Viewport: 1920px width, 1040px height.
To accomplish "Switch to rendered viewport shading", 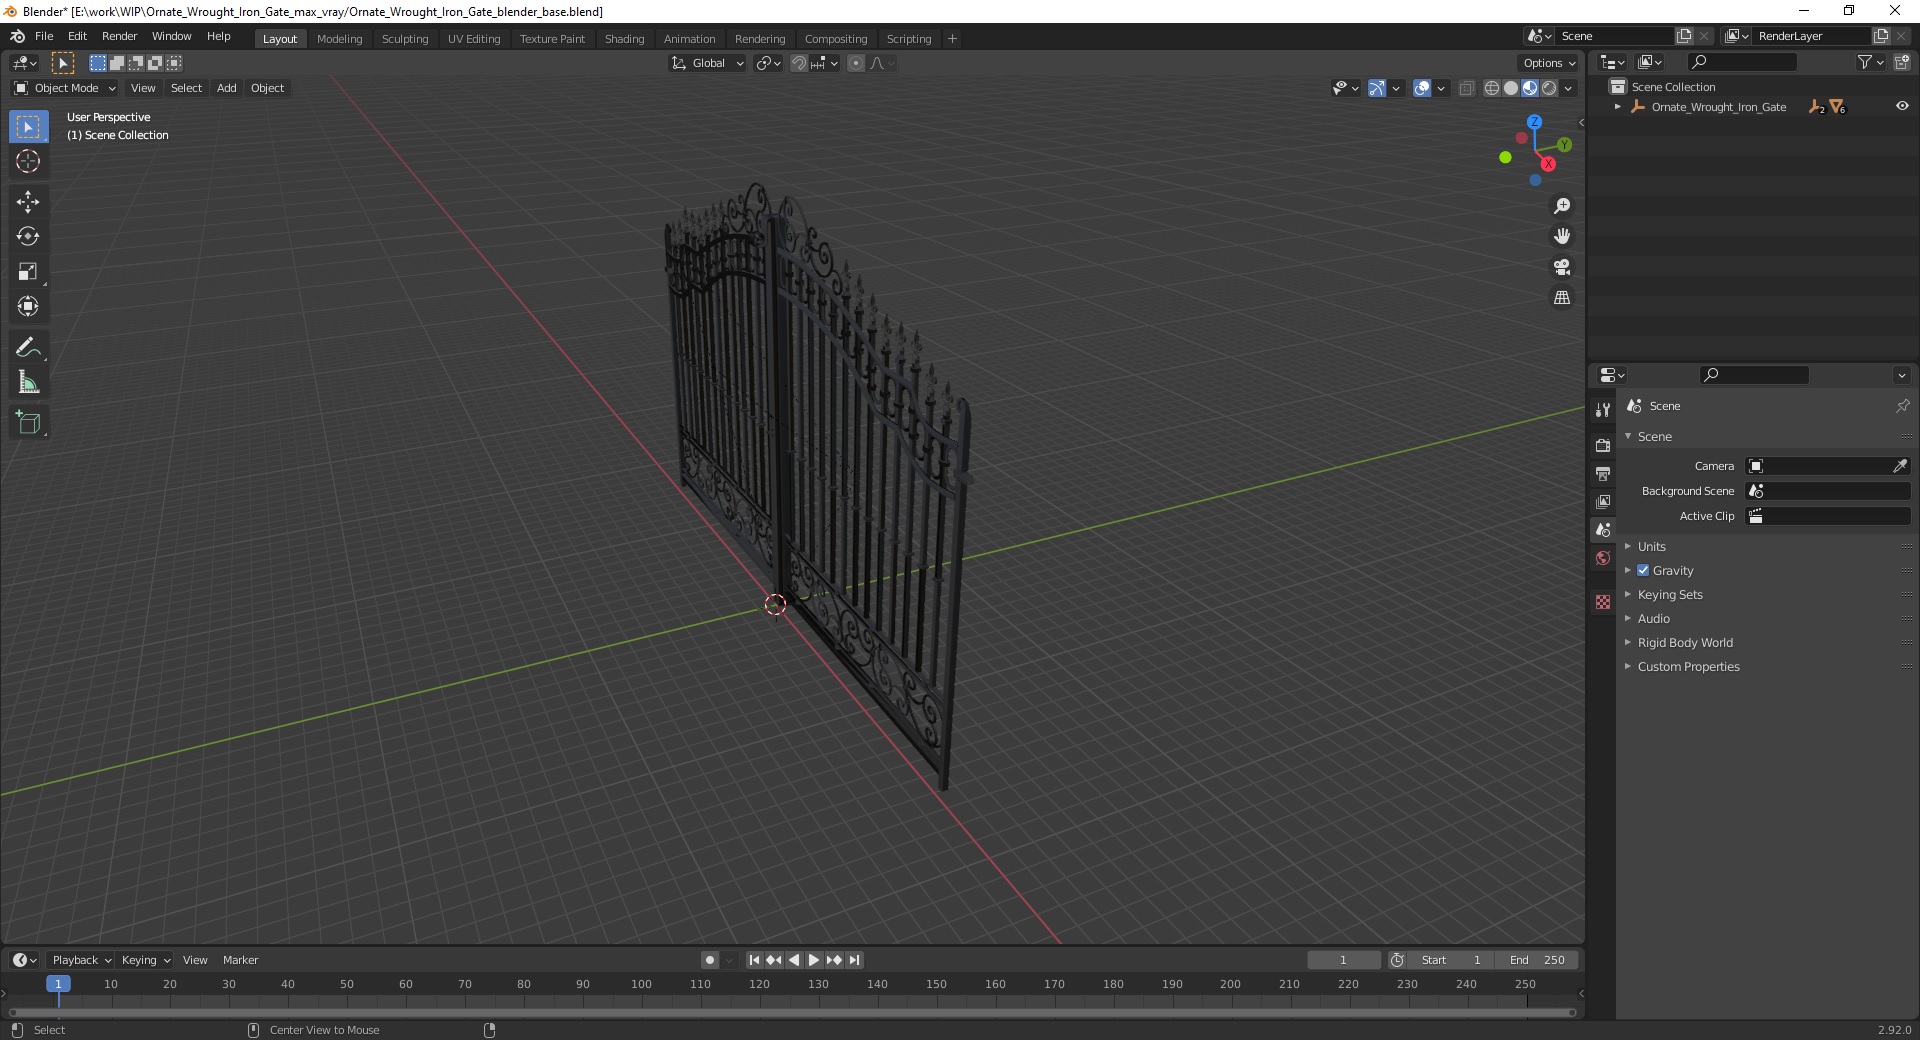I will [1549, 88].
